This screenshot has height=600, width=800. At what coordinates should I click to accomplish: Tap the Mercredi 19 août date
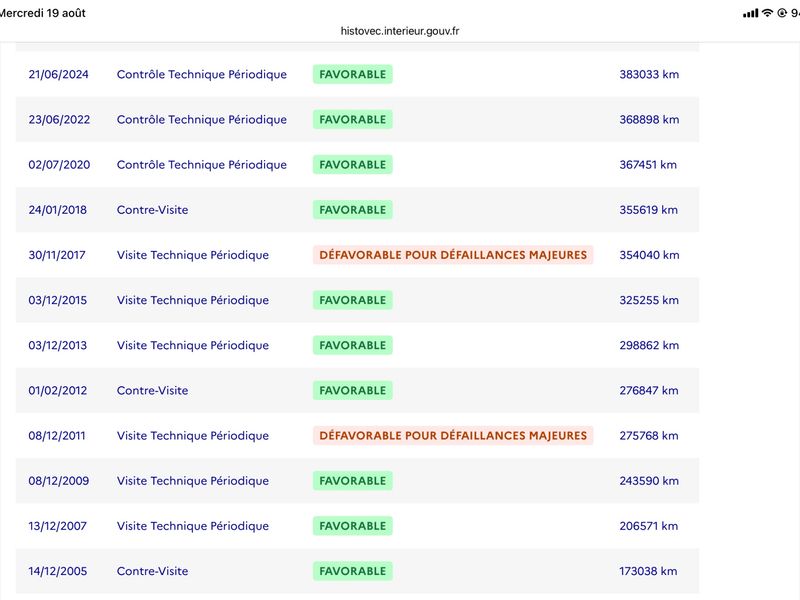point(42,13)
